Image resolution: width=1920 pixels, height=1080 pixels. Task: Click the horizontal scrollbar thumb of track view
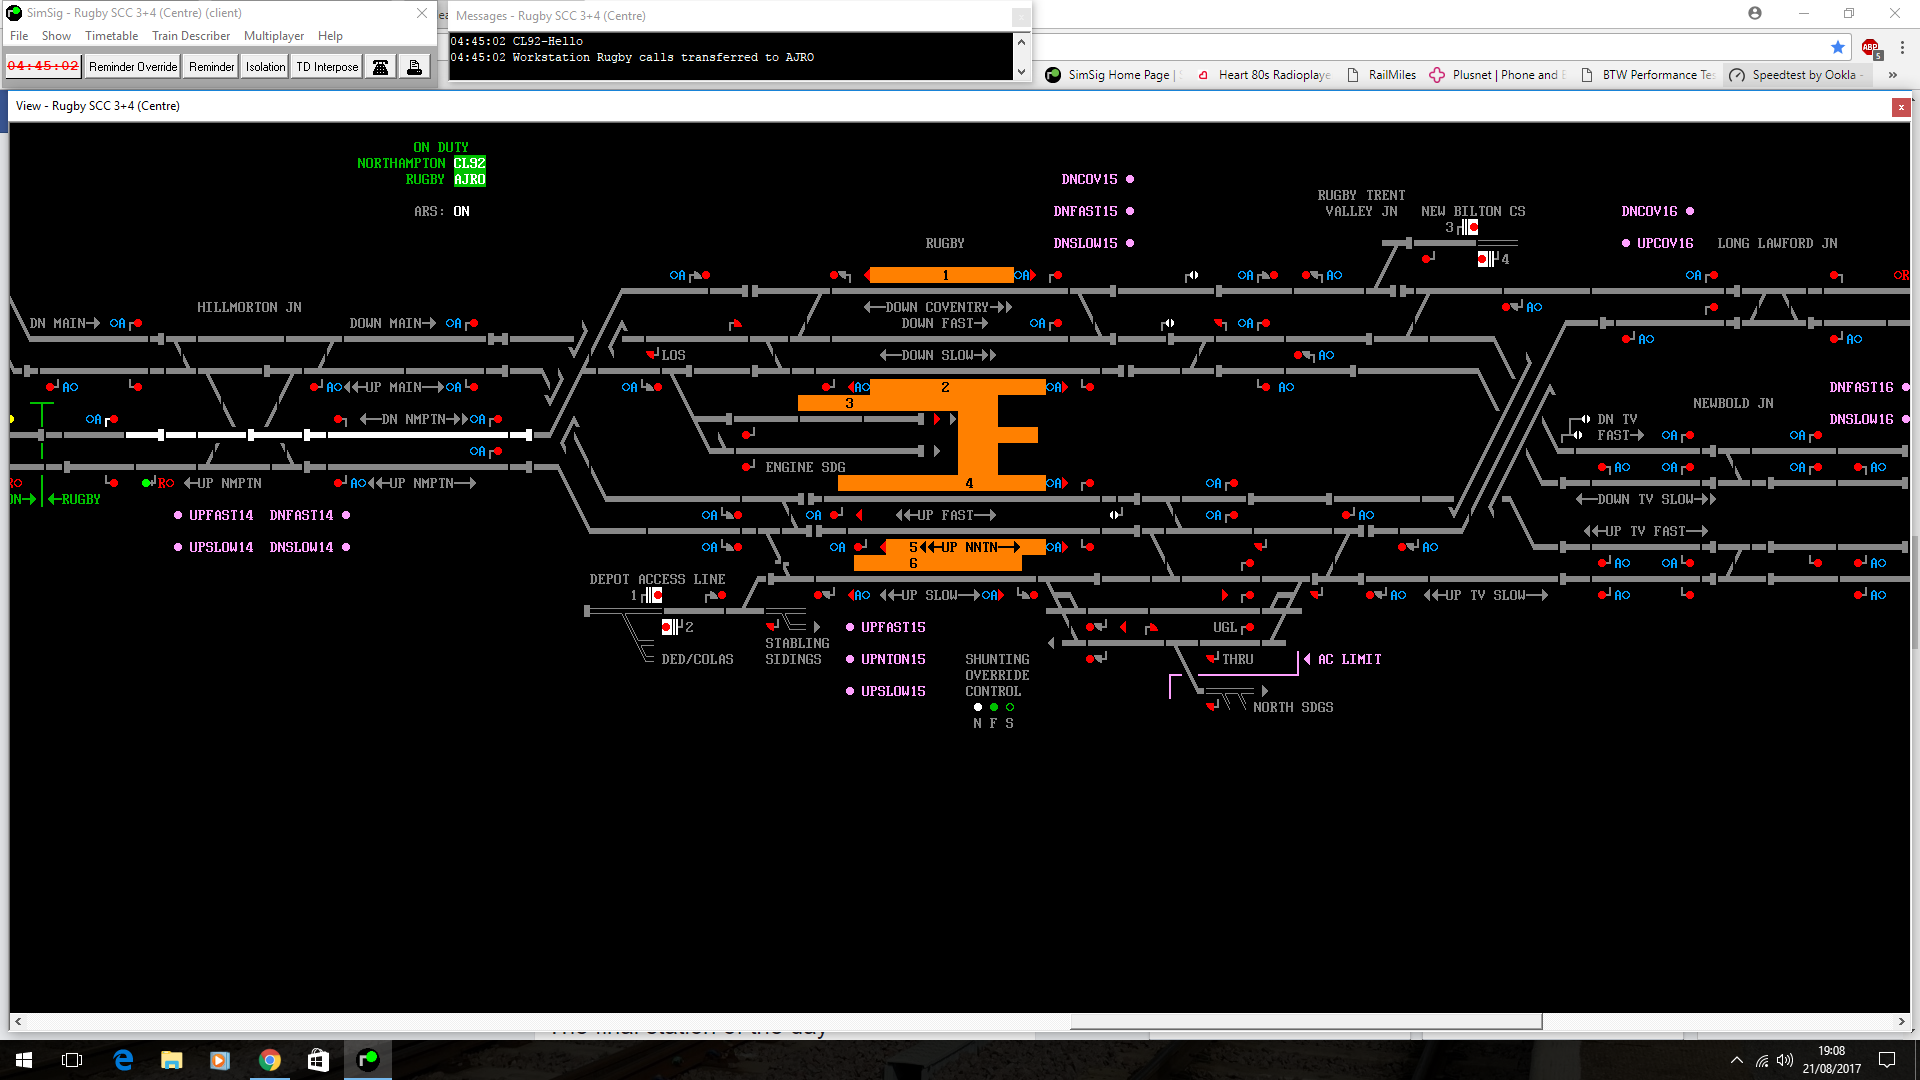point(1306,1022)
